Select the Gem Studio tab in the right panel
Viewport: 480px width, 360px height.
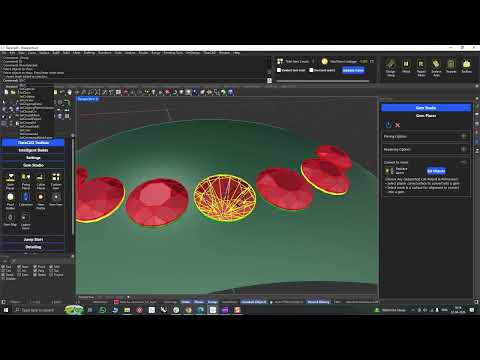click(x=426, y=108)
